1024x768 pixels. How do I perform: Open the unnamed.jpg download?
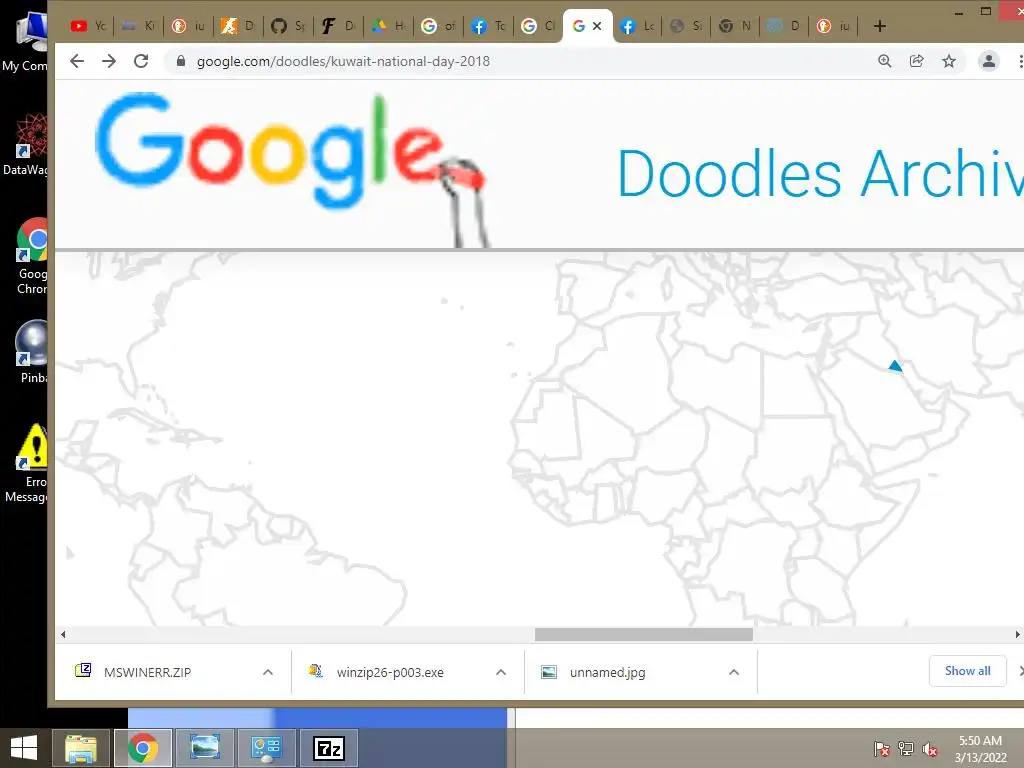point(607,672)
